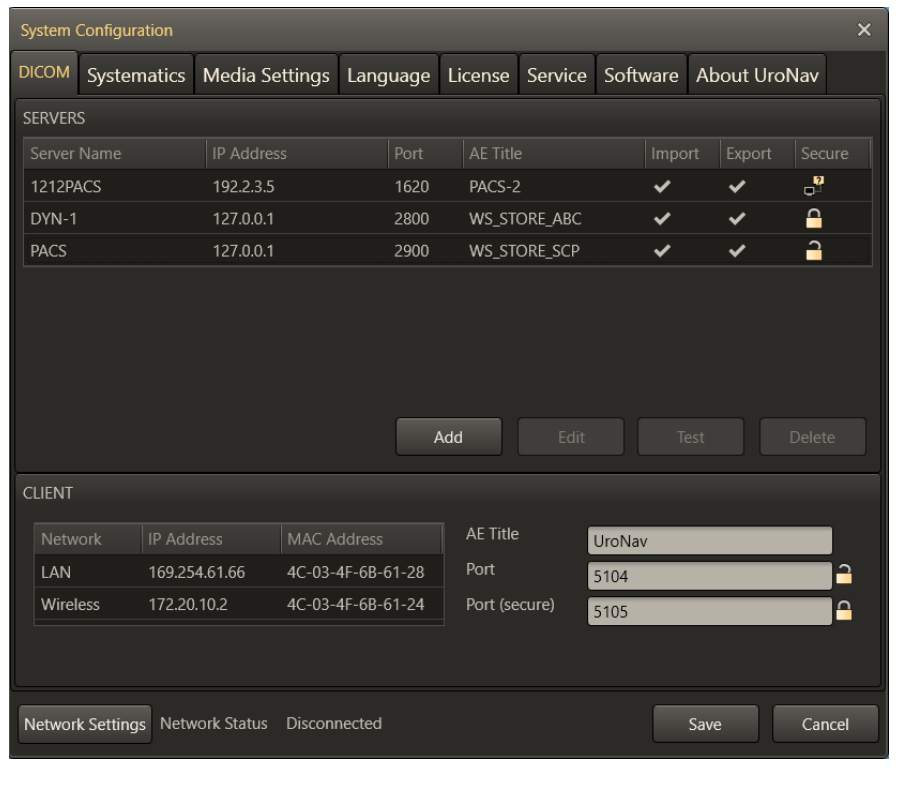Click the Disconnected network status text

click(x=334, y=723)
